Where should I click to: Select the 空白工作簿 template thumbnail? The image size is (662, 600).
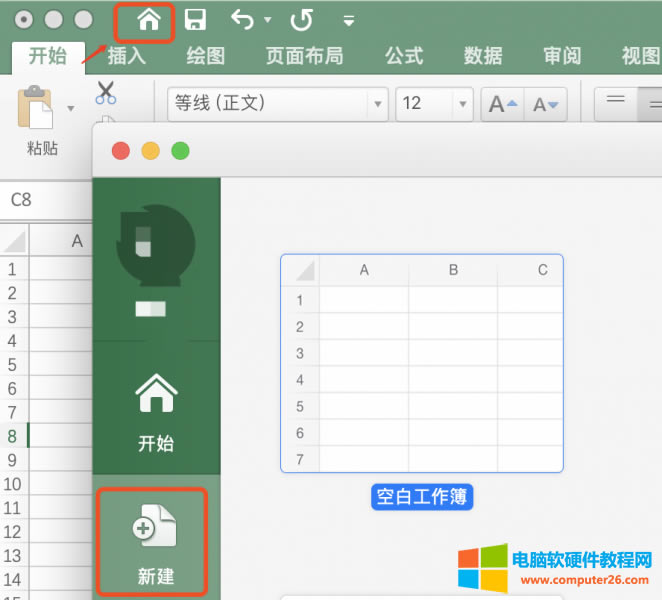(421, 363)
